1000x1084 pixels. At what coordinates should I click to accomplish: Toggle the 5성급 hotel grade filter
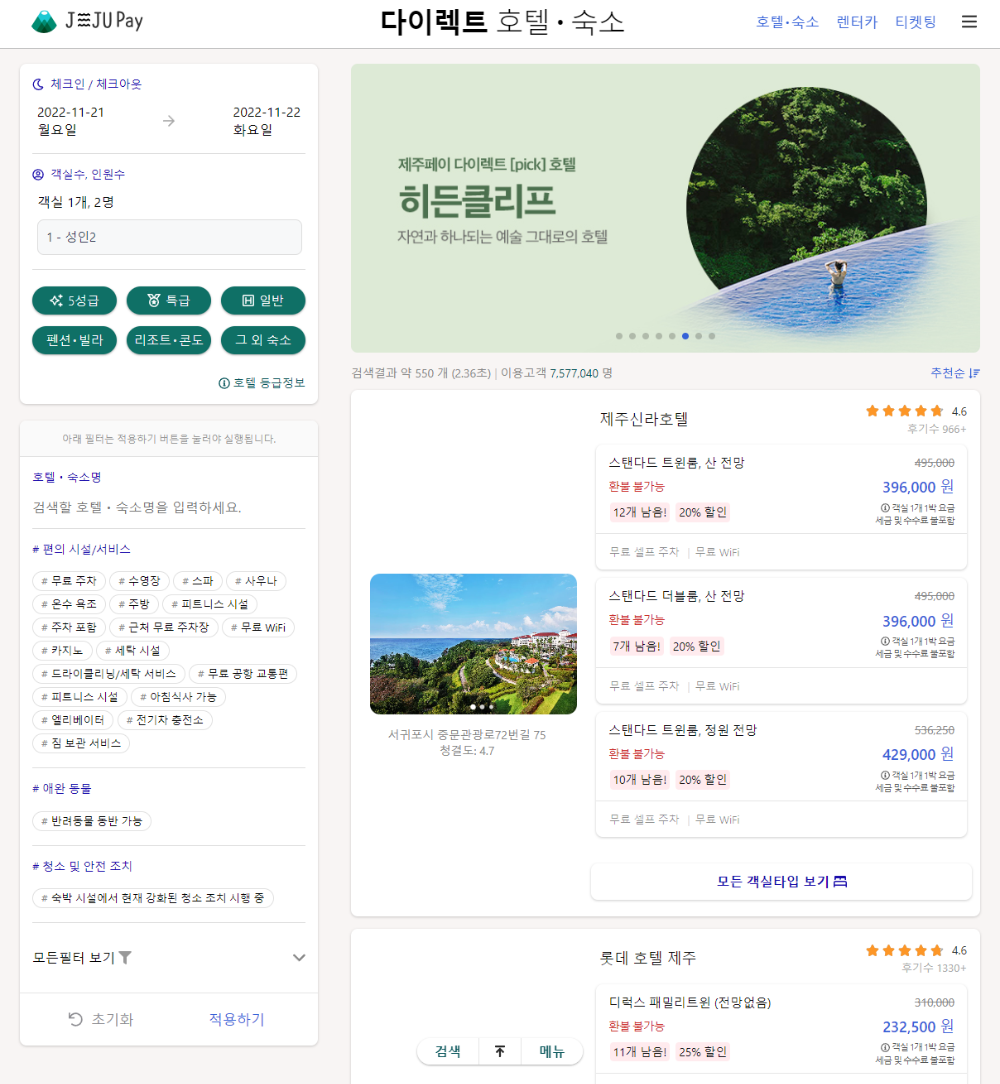click(x=74, y=300)
